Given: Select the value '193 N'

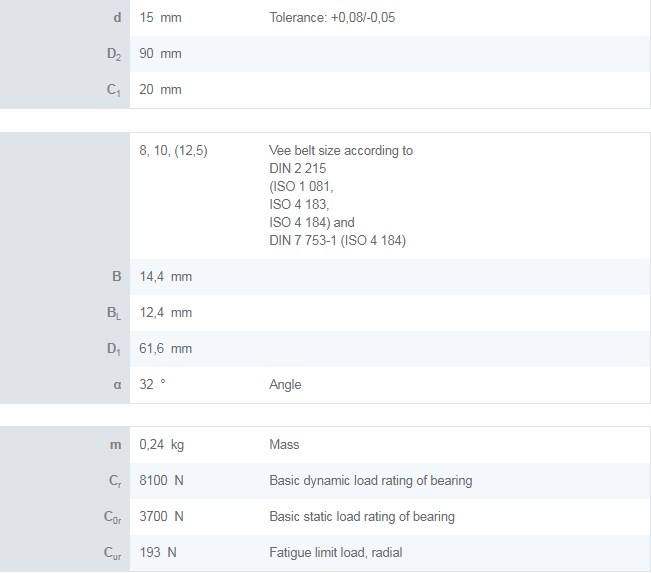Looking at the screenshot, I should point(158,553).
